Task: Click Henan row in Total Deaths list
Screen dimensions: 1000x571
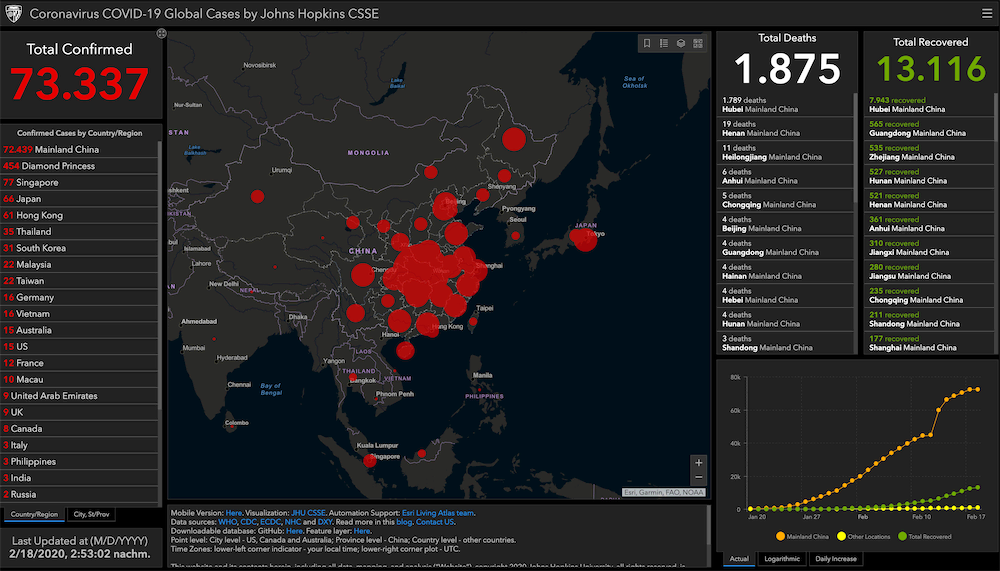Action: tap(785, 129)
